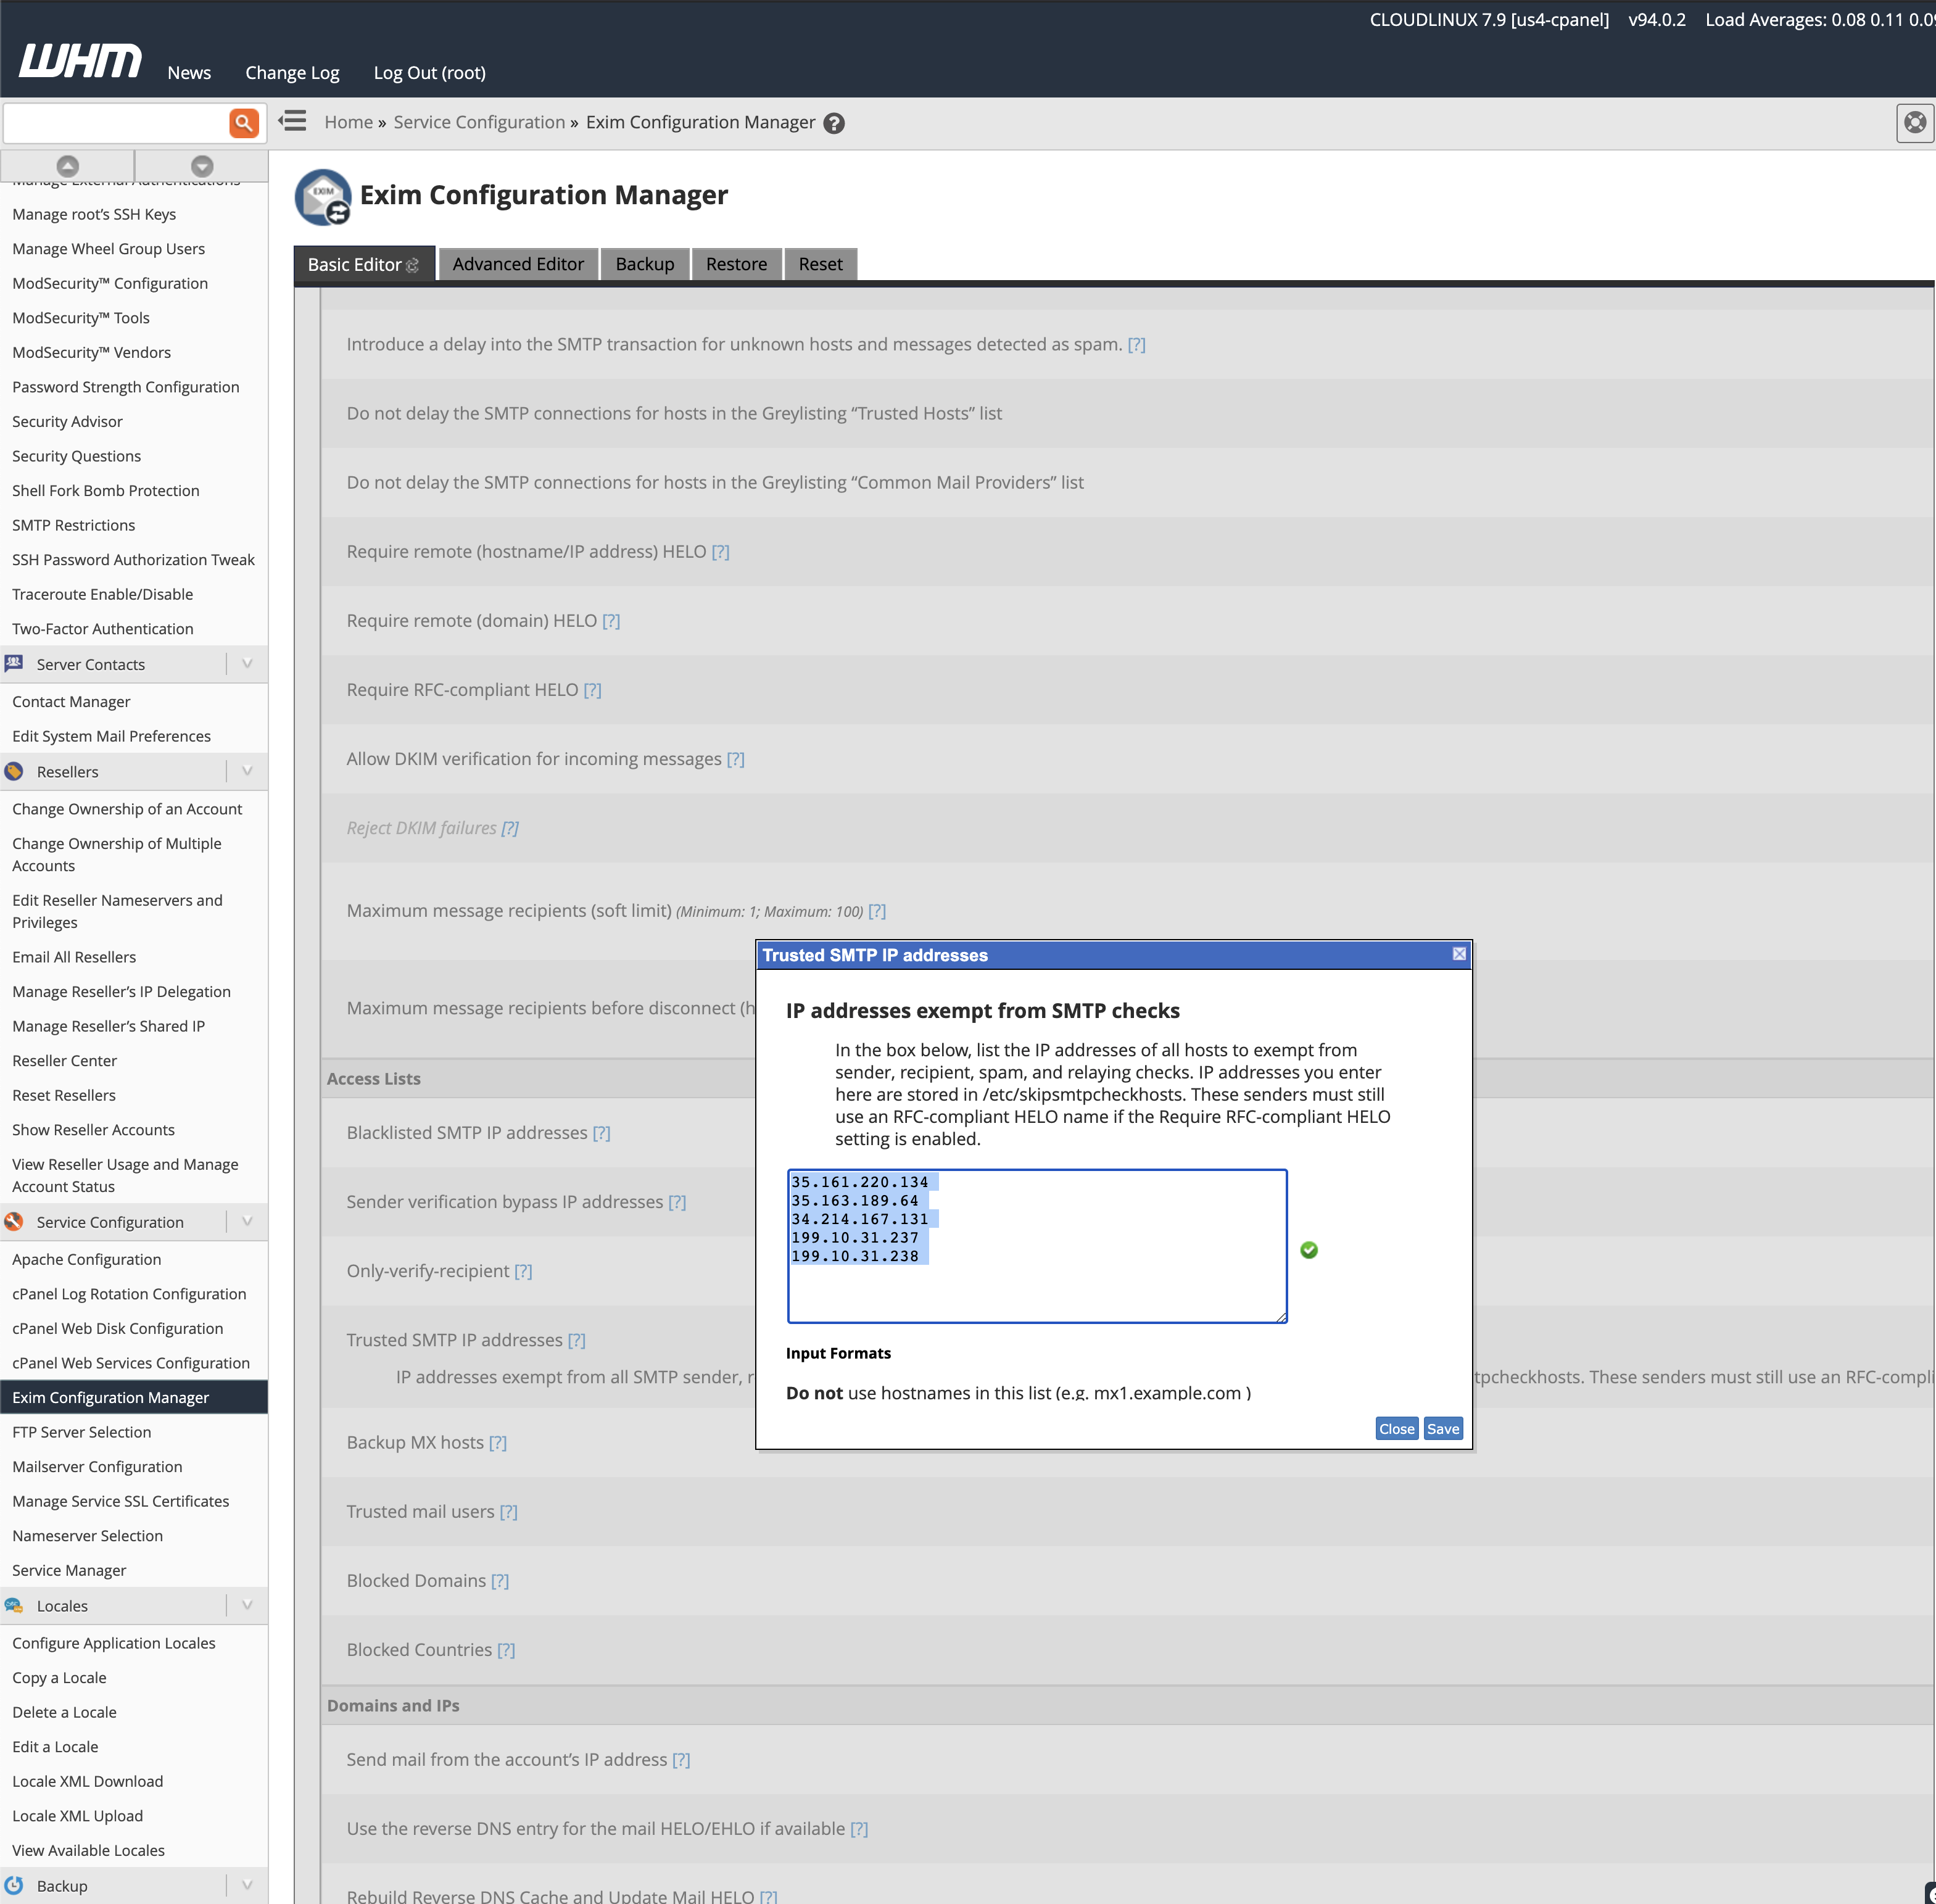The width and height of the screenshot is (1936, 1904).
Task: Switch to the Advanced Editor tab
Action: pos(517,263)
